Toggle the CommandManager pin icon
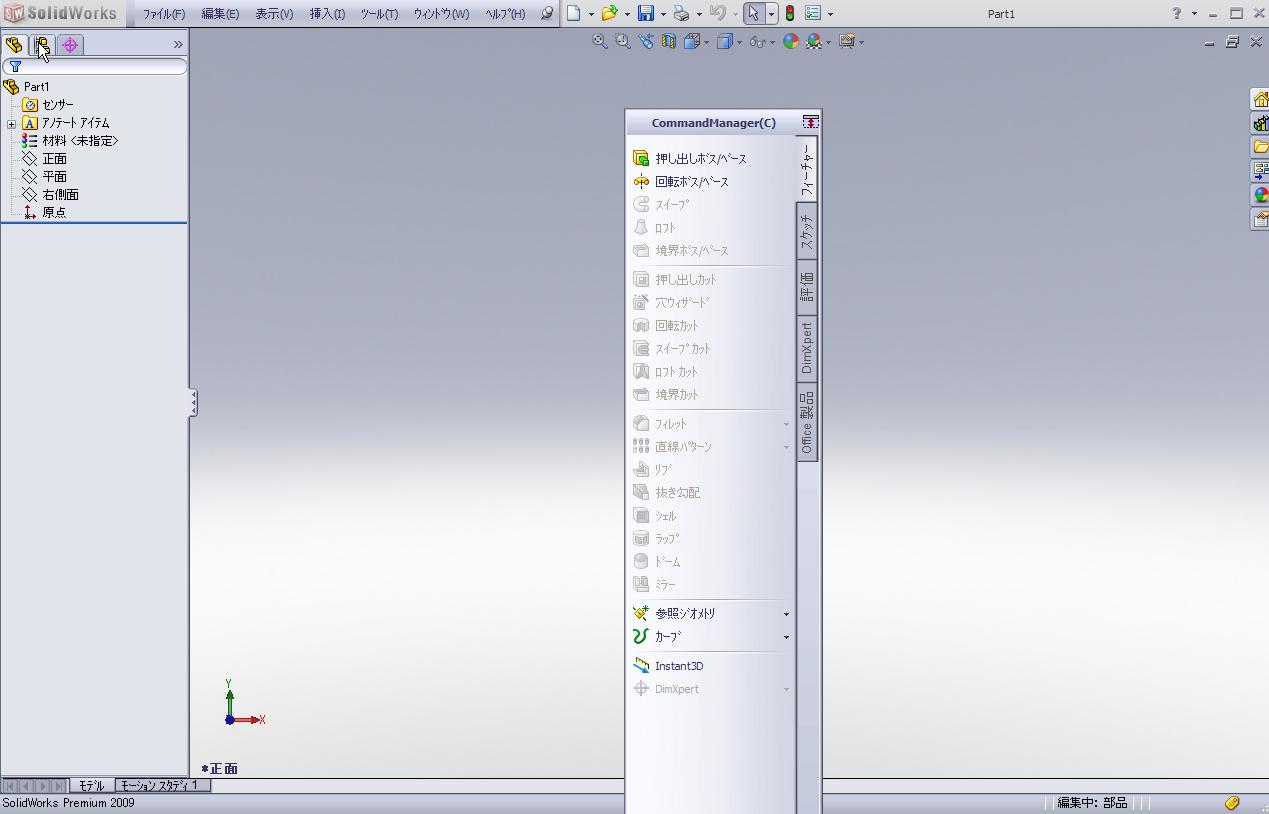1269x814 pixels. [x=810, y=122]
